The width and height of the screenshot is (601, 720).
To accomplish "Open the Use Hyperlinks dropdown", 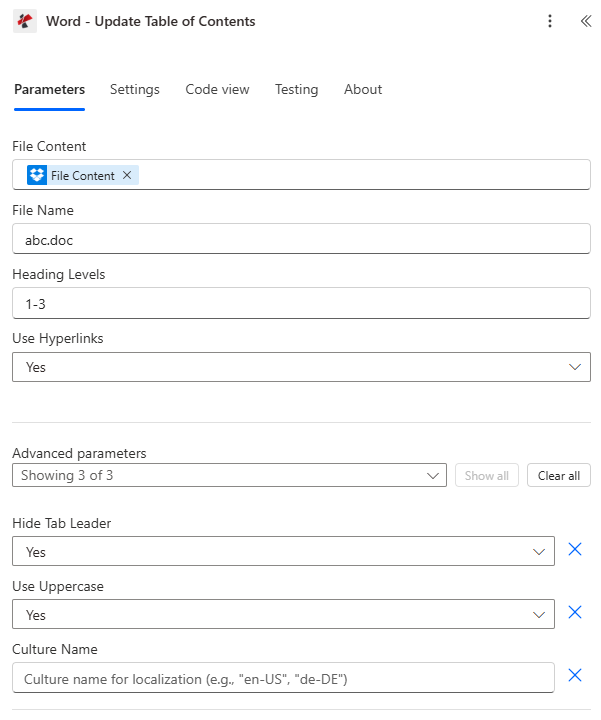I will tap(301, 367).
